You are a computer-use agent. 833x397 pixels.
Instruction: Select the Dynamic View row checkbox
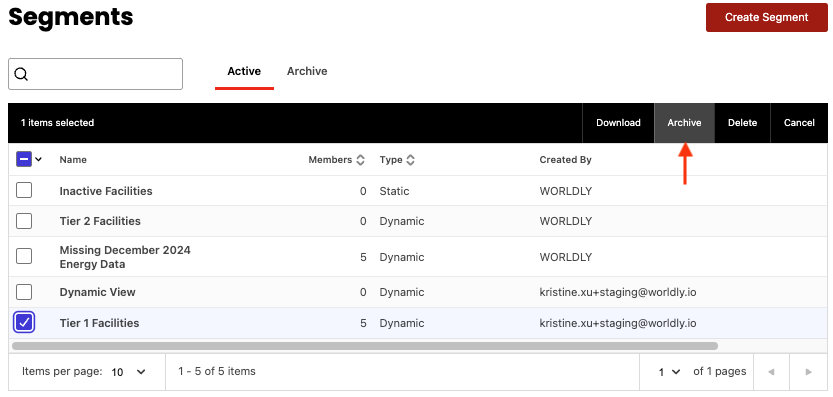pyautogui.click(x=24, y=292)
